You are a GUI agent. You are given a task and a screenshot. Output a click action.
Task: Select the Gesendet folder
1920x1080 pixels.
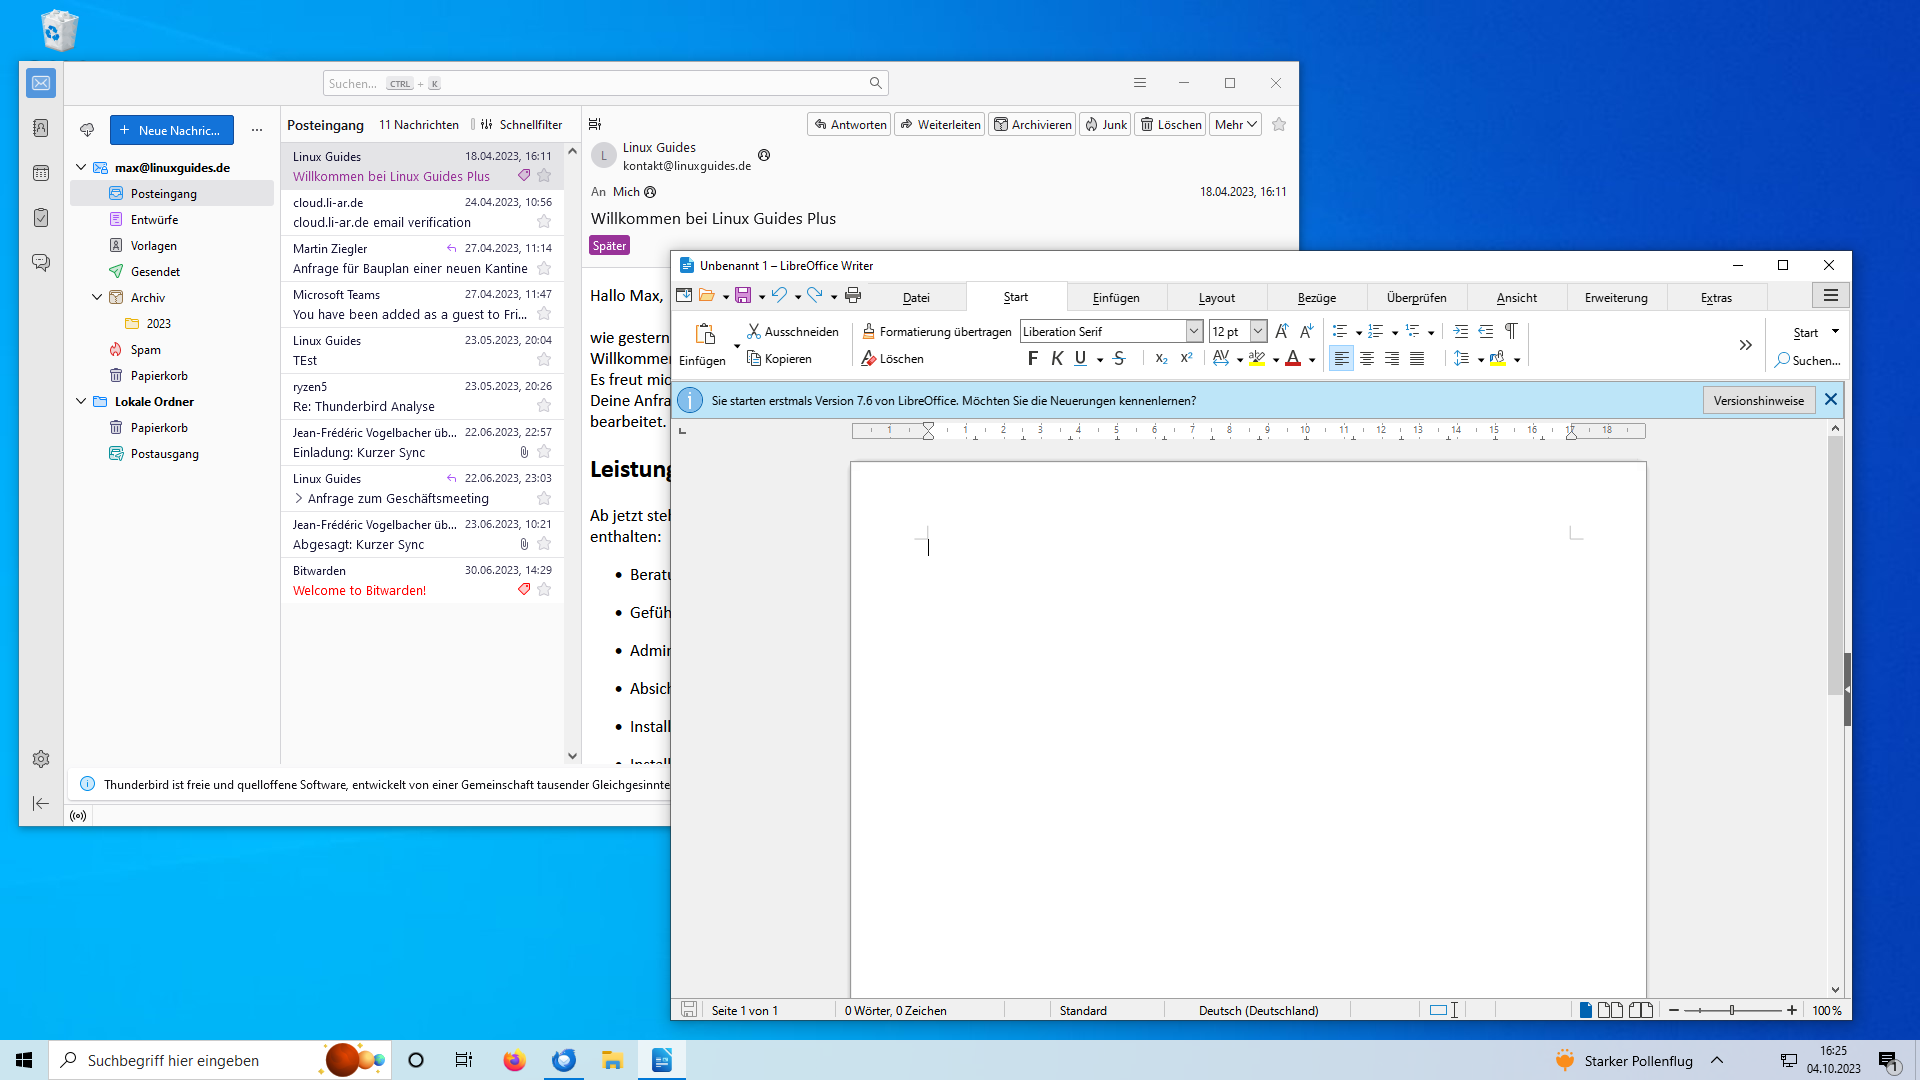click(x=155, y=271)
